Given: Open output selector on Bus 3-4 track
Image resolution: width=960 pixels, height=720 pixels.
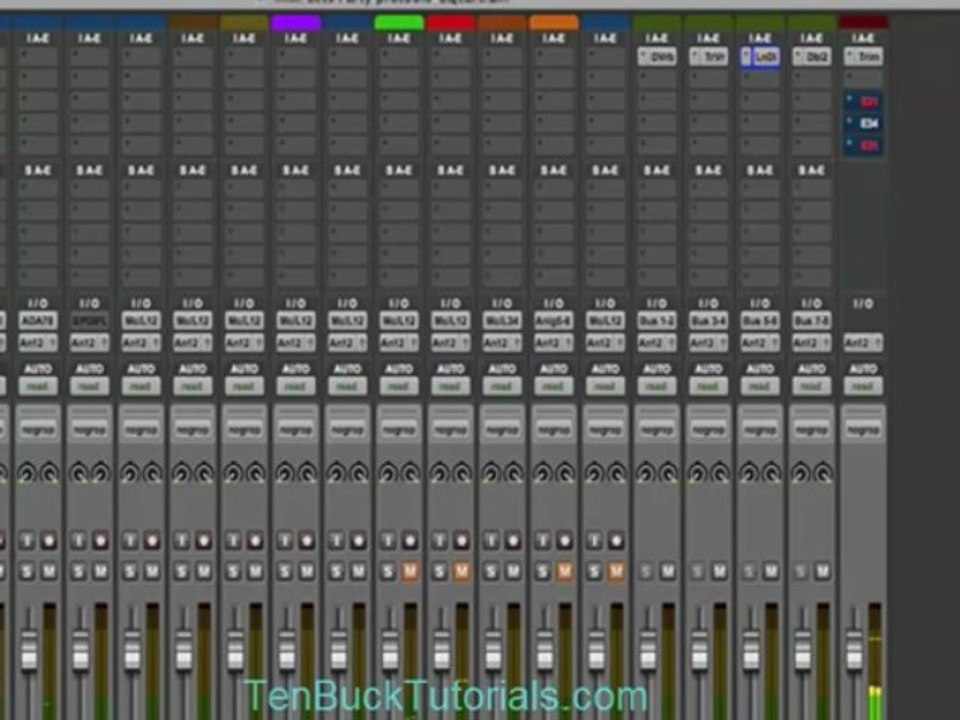Looking at the screenshot, I should point(708,343).
